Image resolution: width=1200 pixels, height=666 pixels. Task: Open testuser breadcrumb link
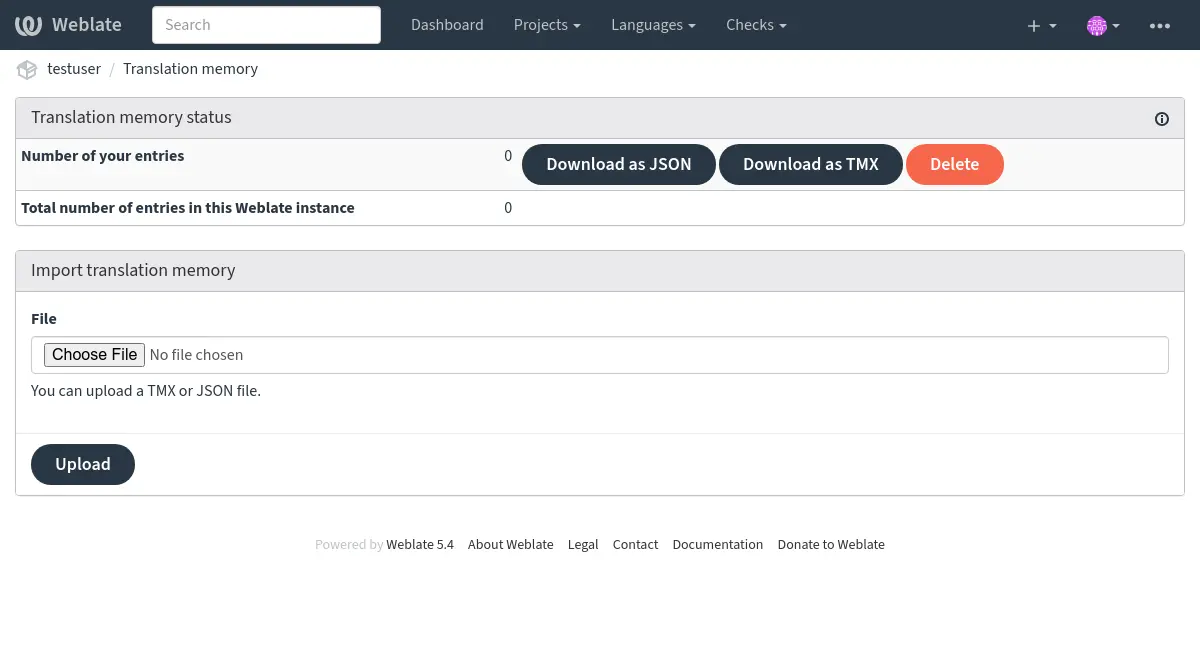pos(74,69)
